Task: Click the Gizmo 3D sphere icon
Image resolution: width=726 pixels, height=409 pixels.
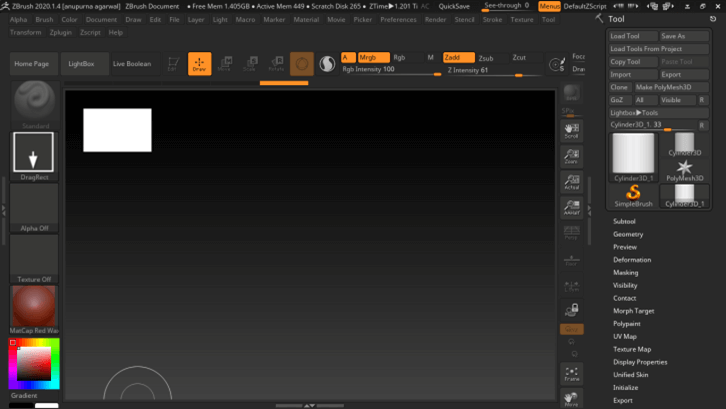Action: click(302, 63)
